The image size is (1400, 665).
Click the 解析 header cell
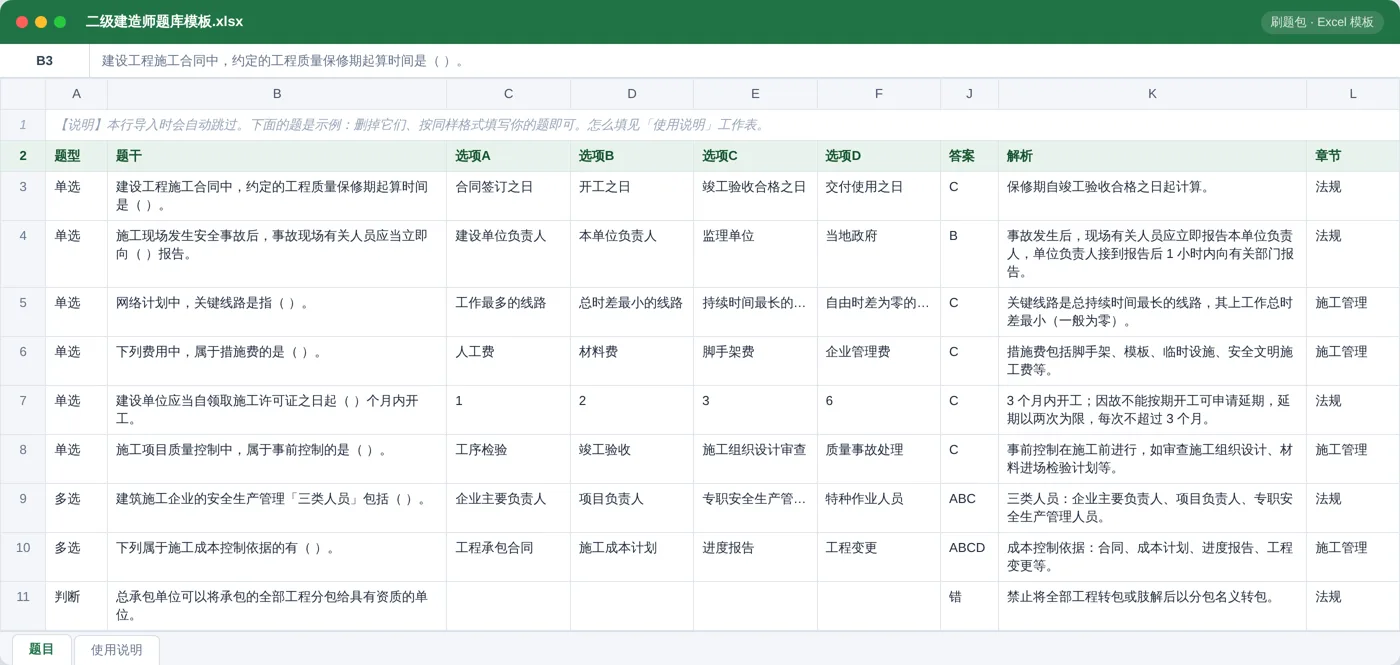click(1152, 156)
